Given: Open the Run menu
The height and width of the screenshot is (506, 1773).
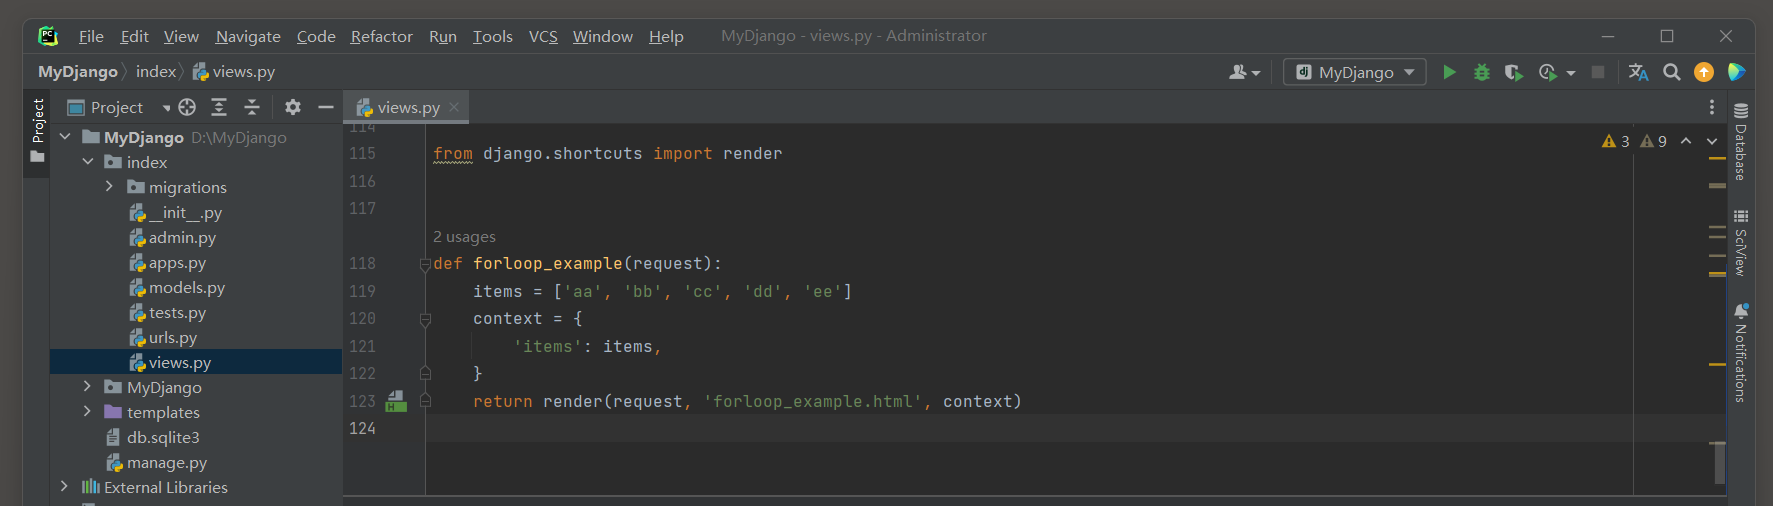Looking at the screenshot, I should click(x=442, y=36).
